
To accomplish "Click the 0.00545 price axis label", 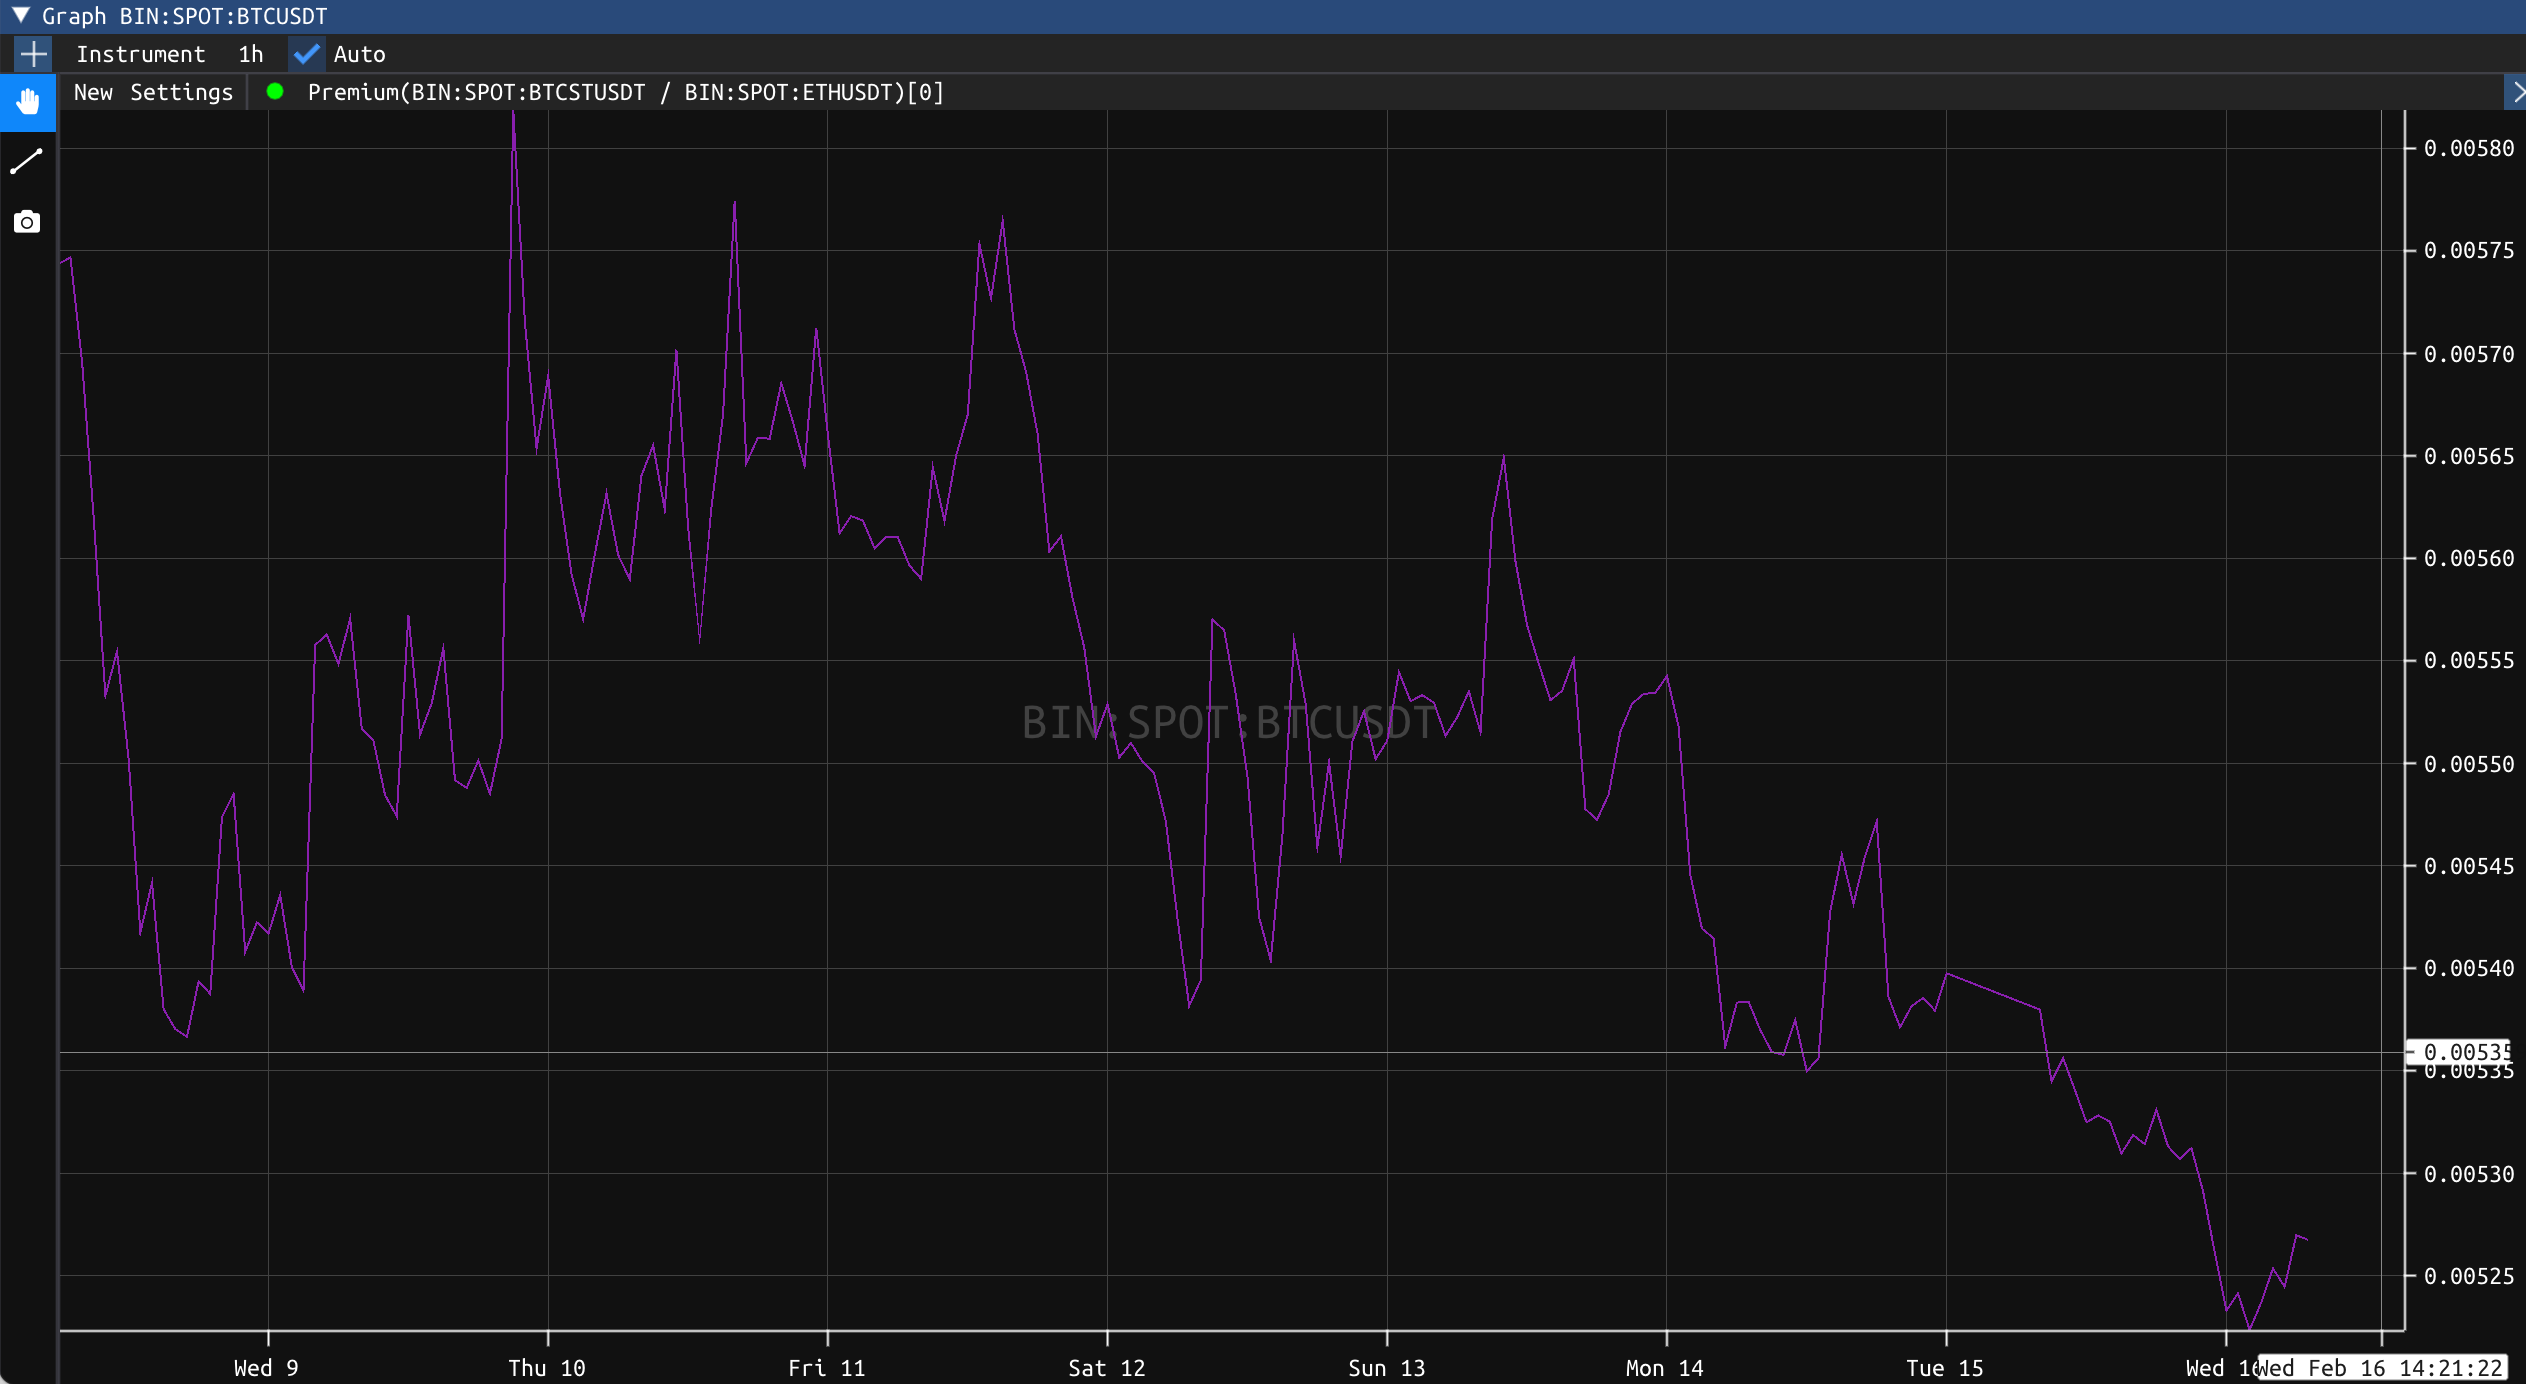I will coord(2468,866).
